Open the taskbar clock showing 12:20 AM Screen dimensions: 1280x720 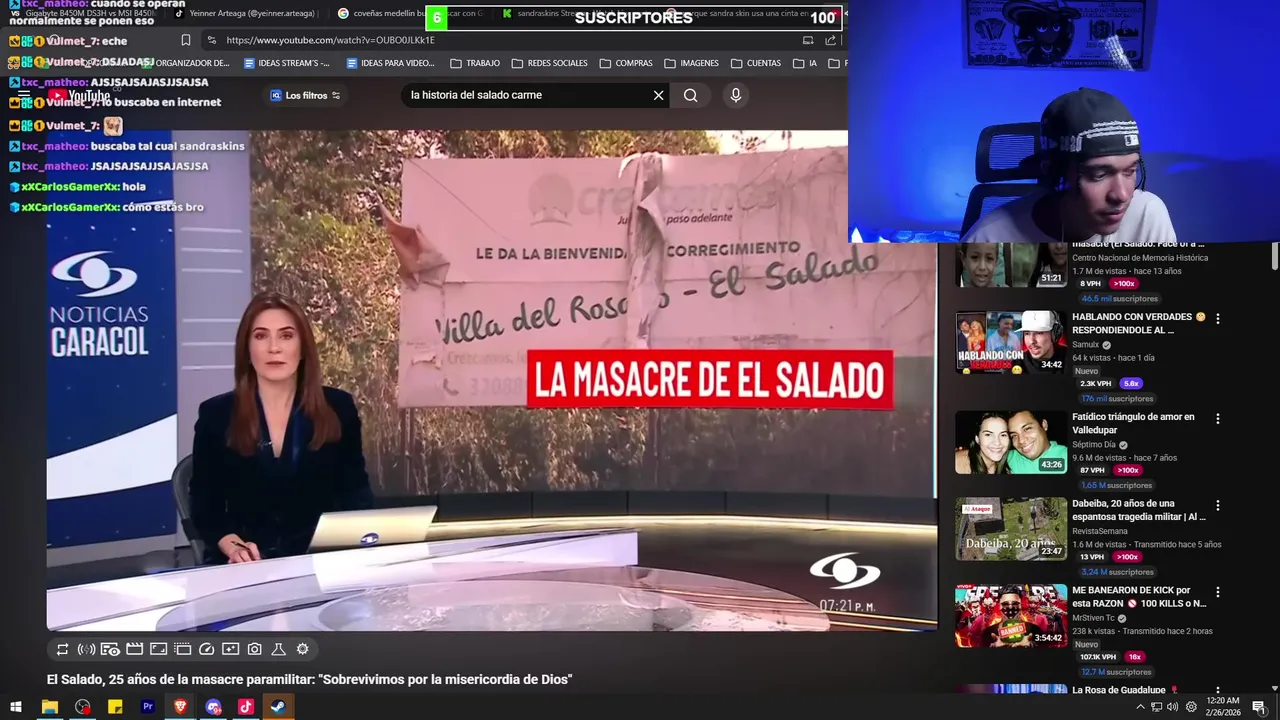click(x=1225, y=707)
